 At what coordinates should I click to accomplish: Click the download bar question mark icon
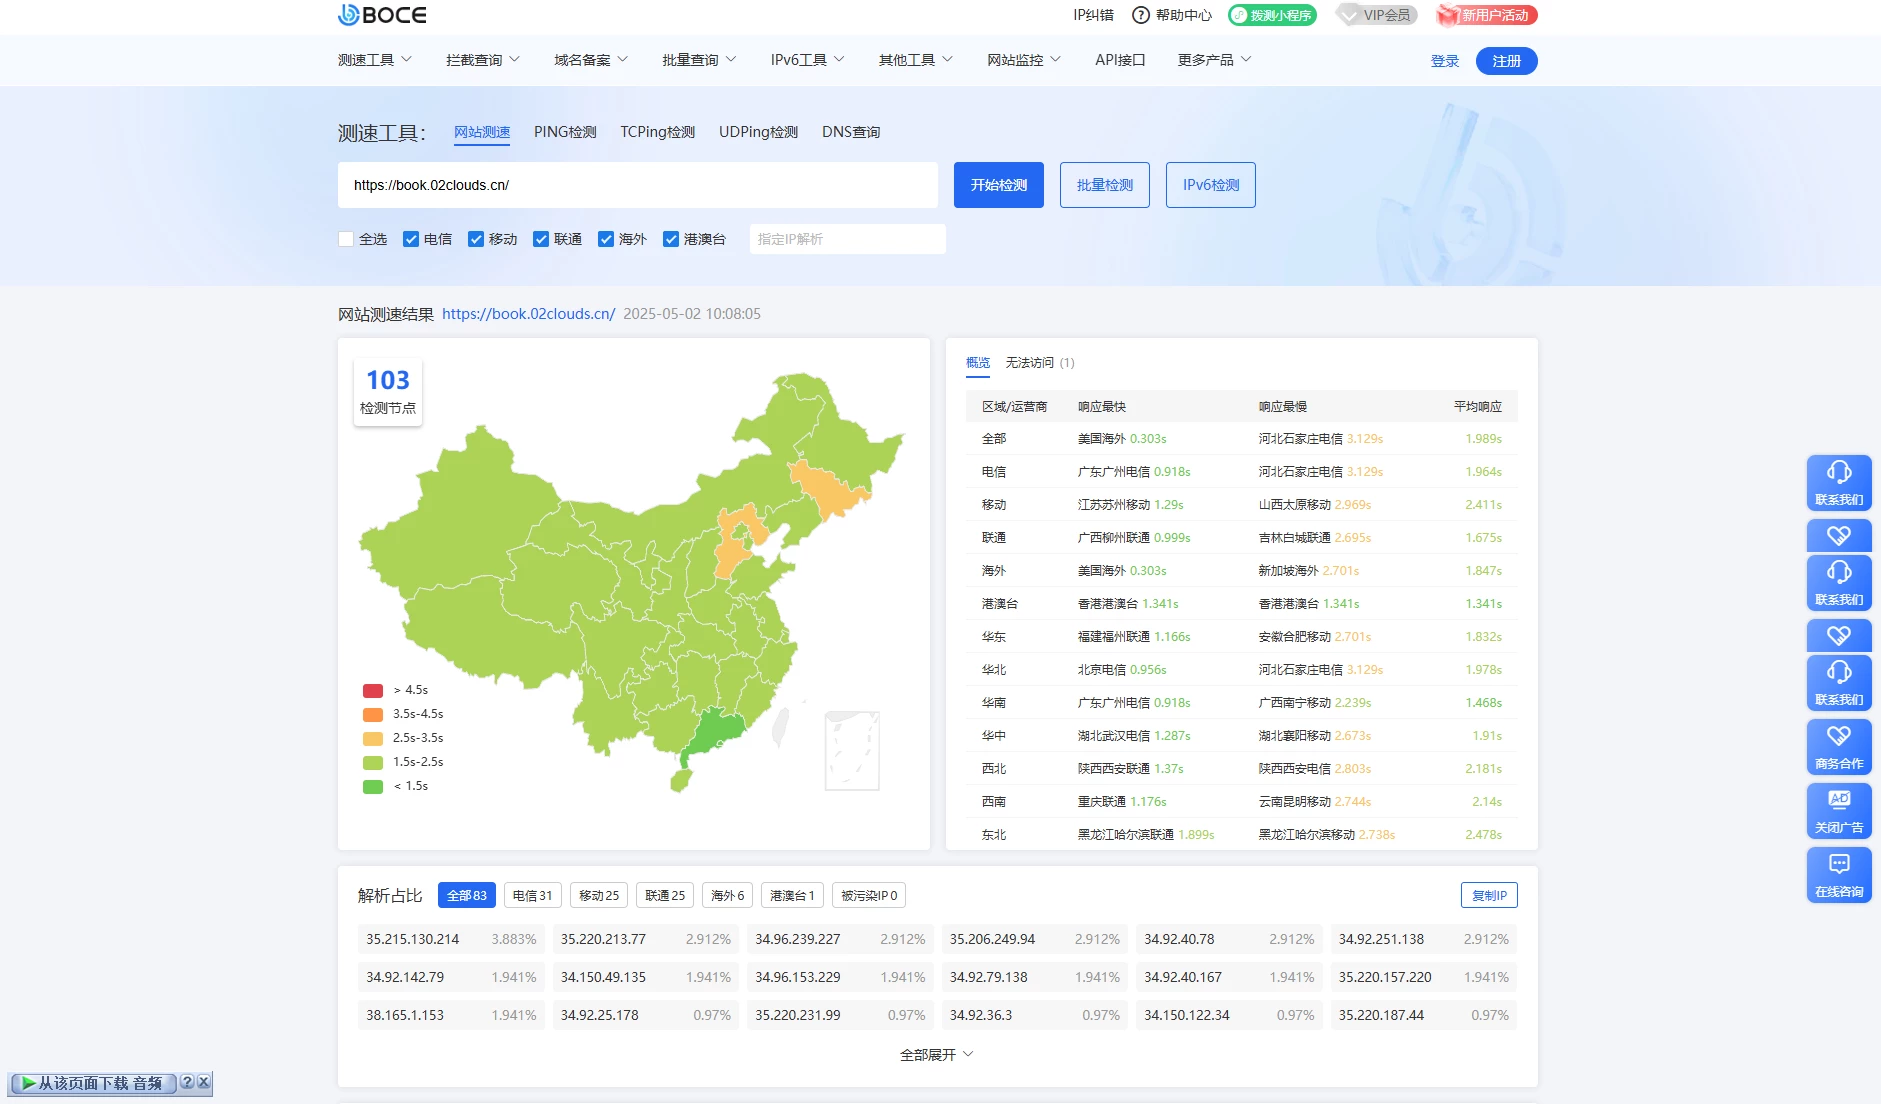[187, 1082]
